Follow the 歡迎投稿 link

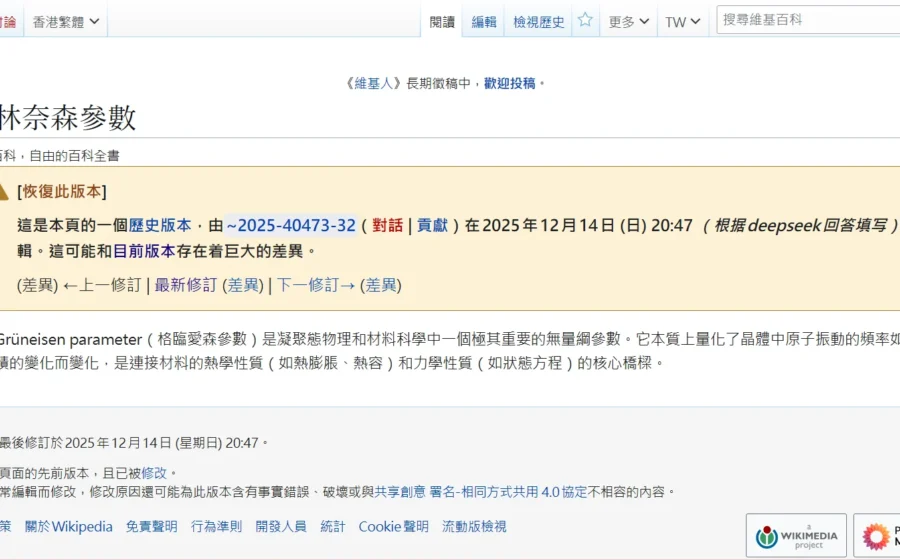(509, 83)
